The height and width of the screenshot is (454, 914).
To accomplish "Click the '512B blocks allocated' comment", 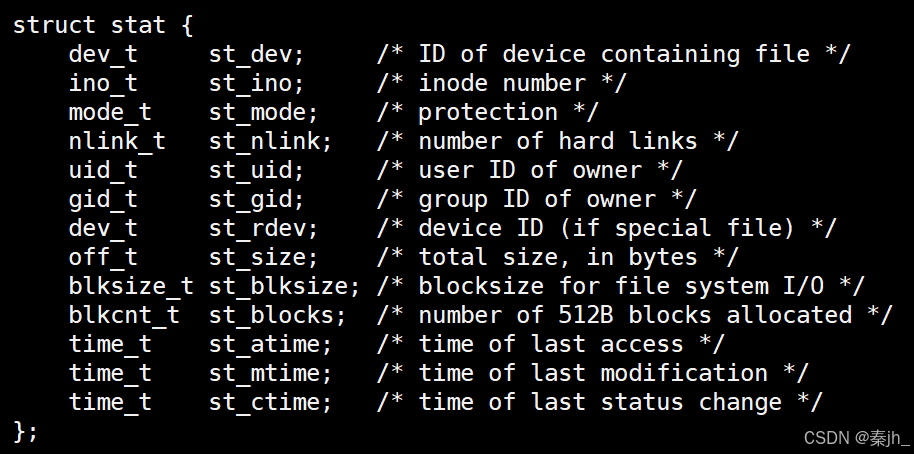I will (705, 315).
